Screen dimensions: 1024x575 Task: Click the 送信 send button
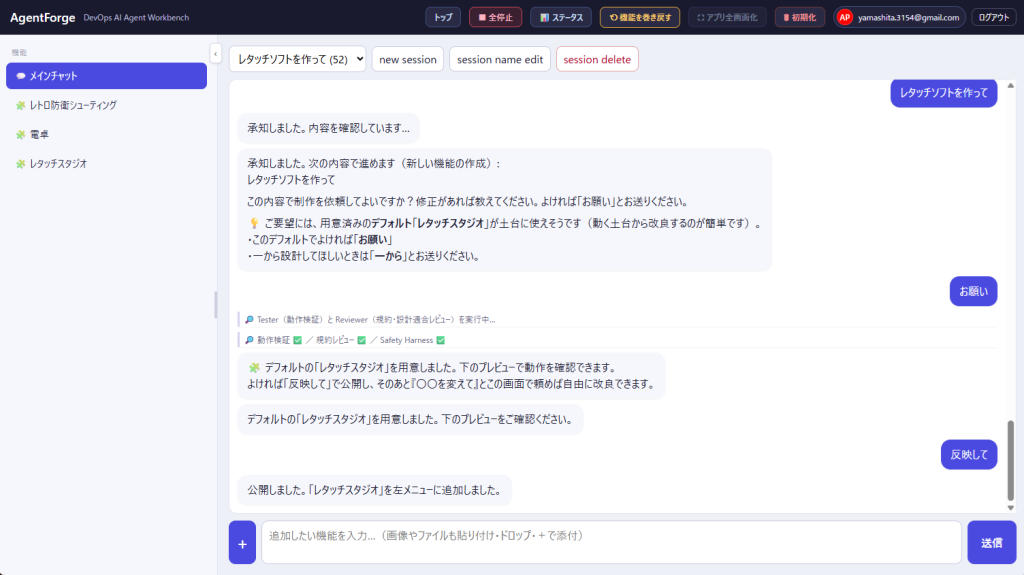point(991,542)
